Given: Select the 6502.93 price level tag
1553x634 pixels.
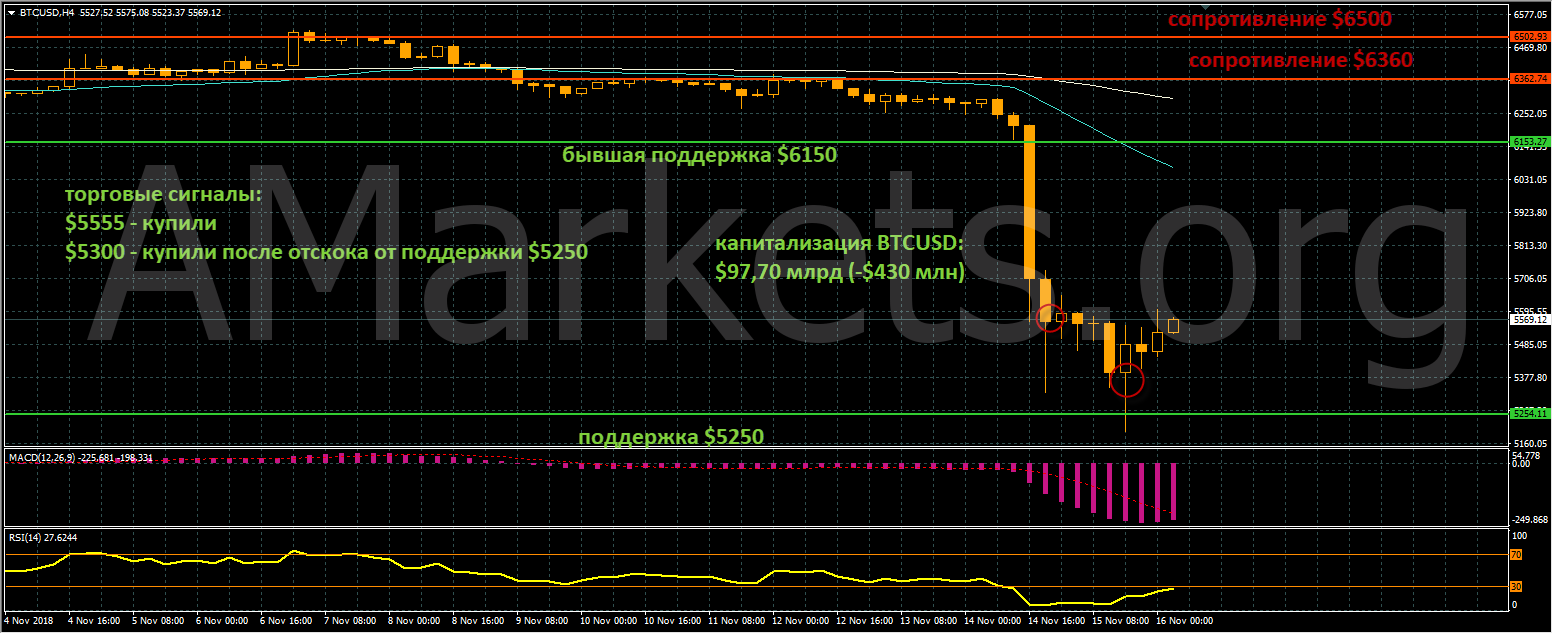Looking at the screenshot, I should (1530, 37).
